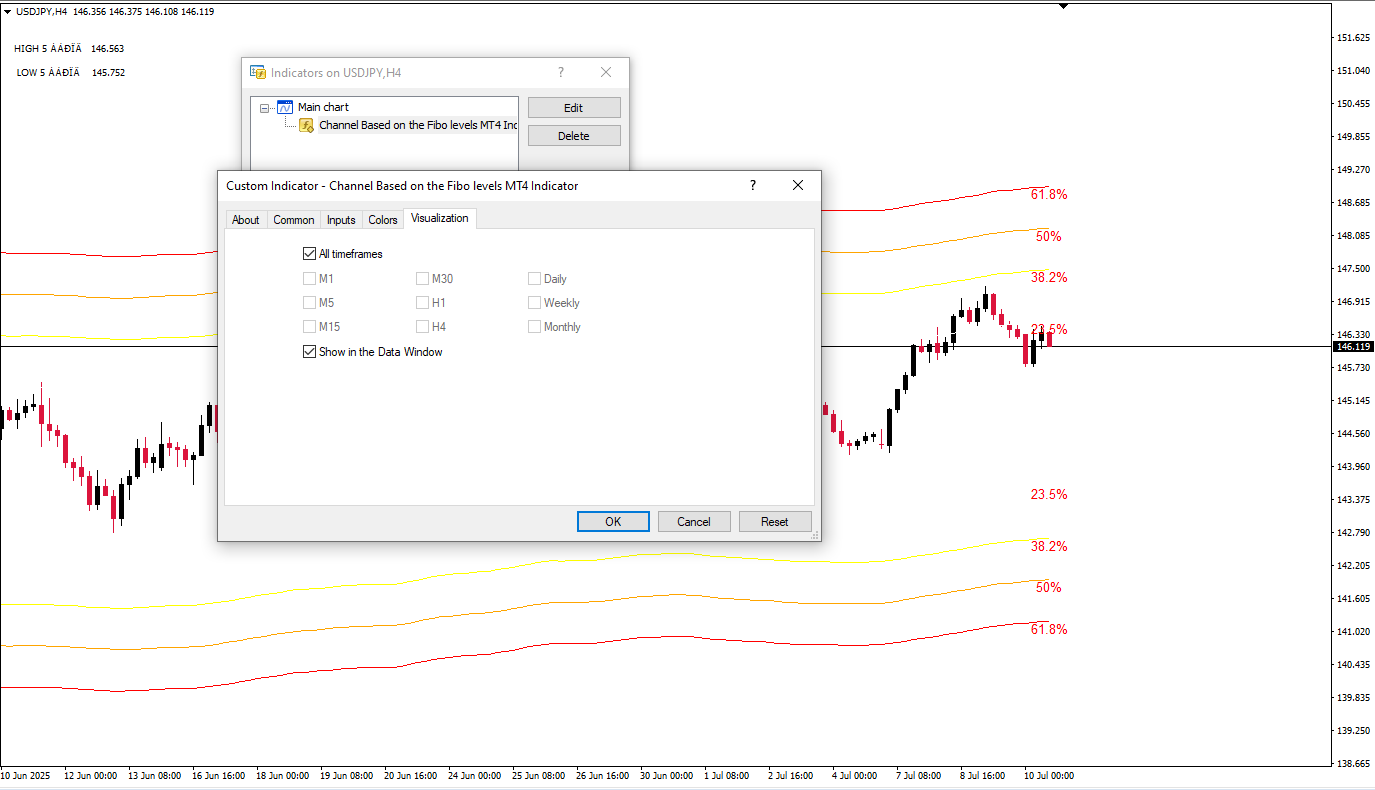
Task: Click the chart shift triangle marker at top
Action: tap(1063, 6)
